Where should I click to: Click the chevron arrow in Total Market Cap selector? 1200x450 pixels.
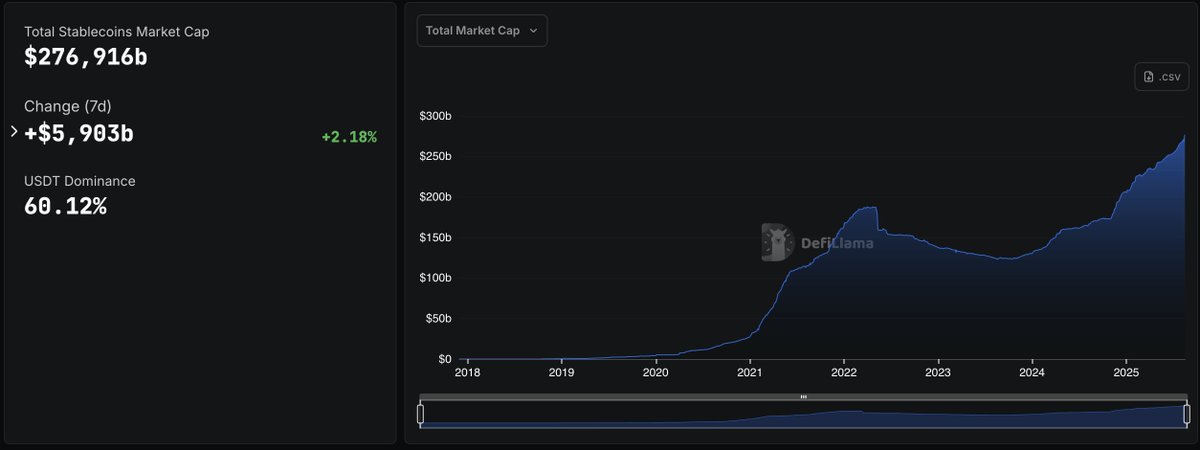[533, 31]
